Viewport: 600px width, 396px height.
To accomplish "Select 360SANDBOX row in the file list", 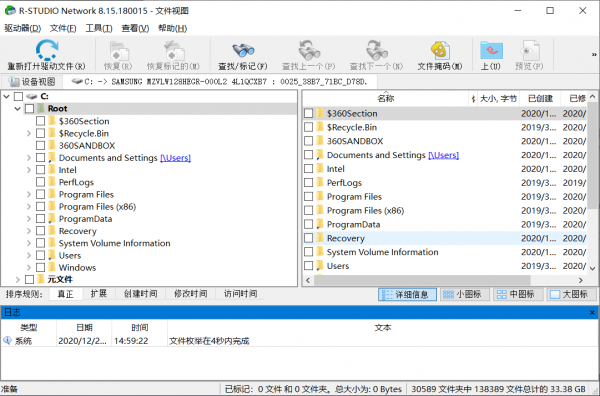I will pos(445,141).
